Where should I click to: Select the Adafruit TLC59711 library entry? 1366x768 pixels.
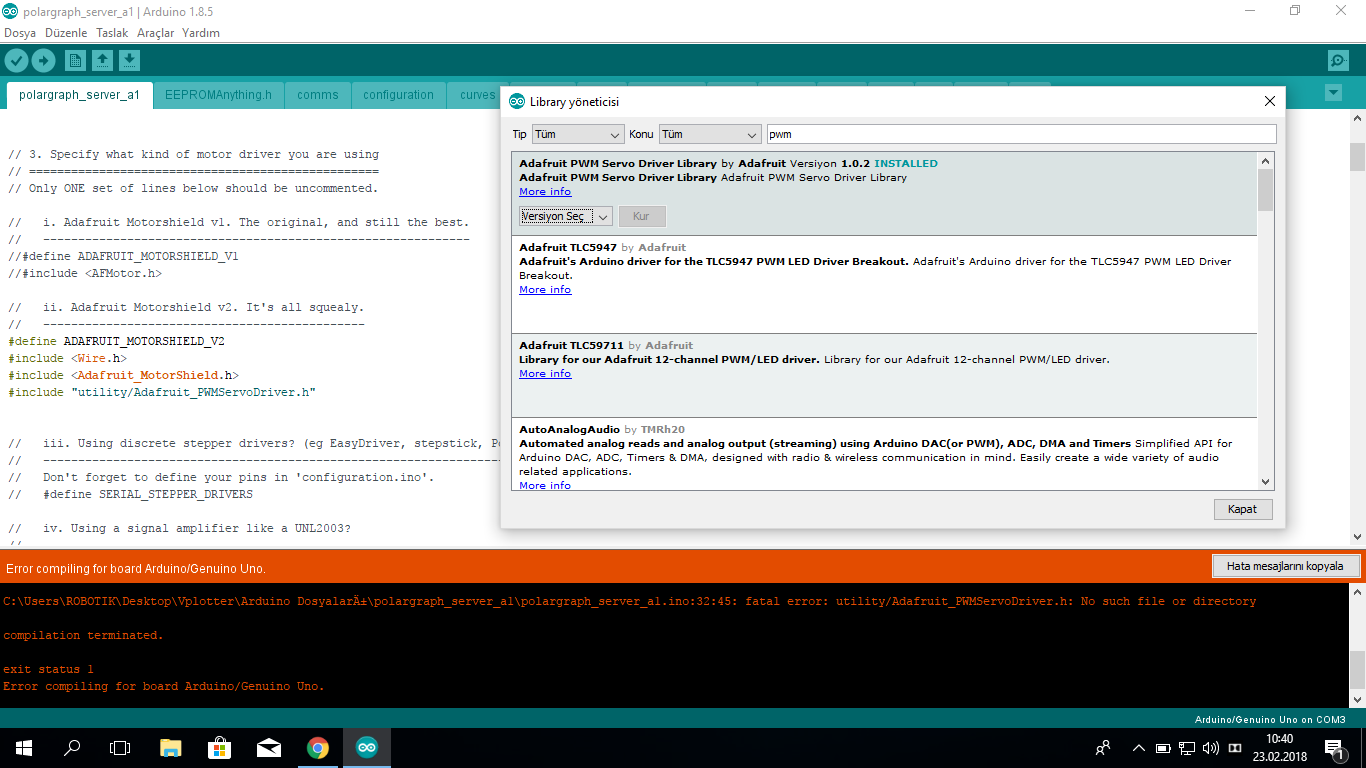884,376
